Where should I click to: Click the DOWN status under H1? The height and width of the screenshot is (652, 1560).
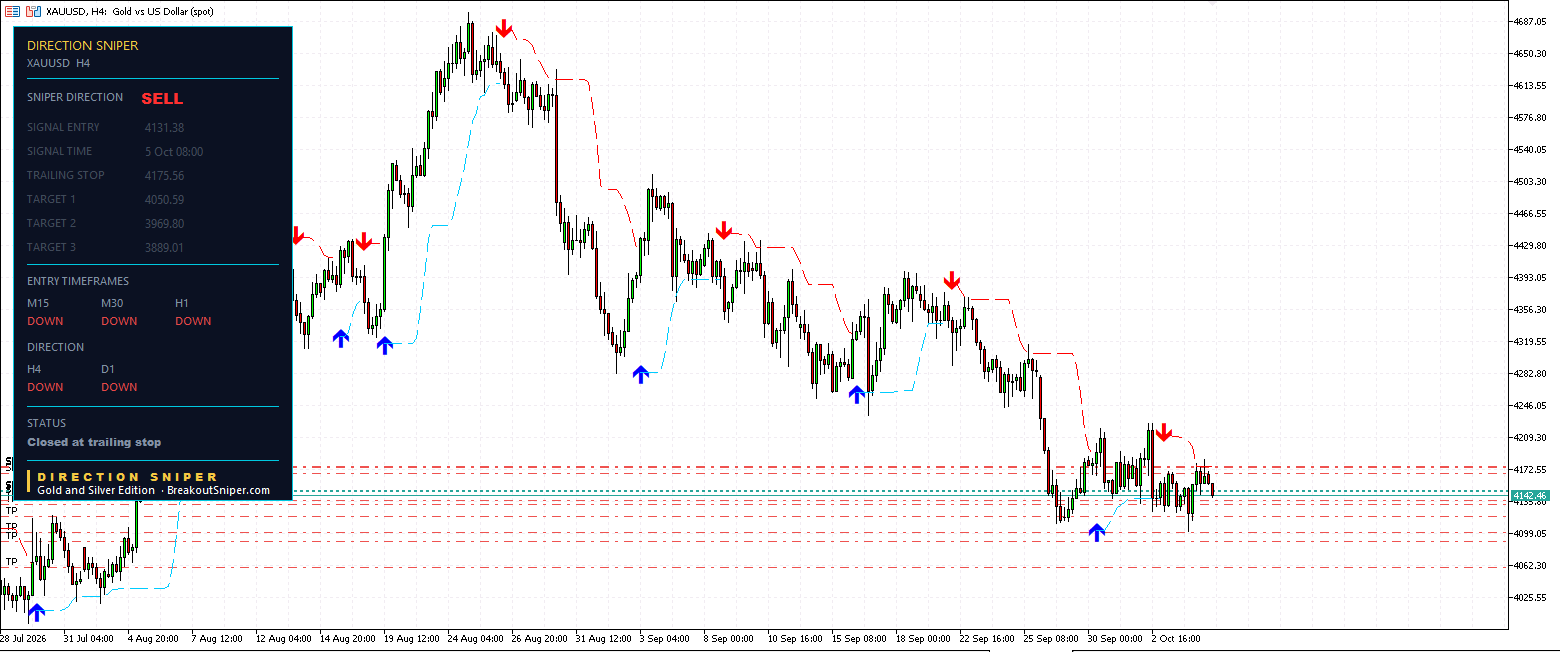pyautogui.click(x=193, y=321)
